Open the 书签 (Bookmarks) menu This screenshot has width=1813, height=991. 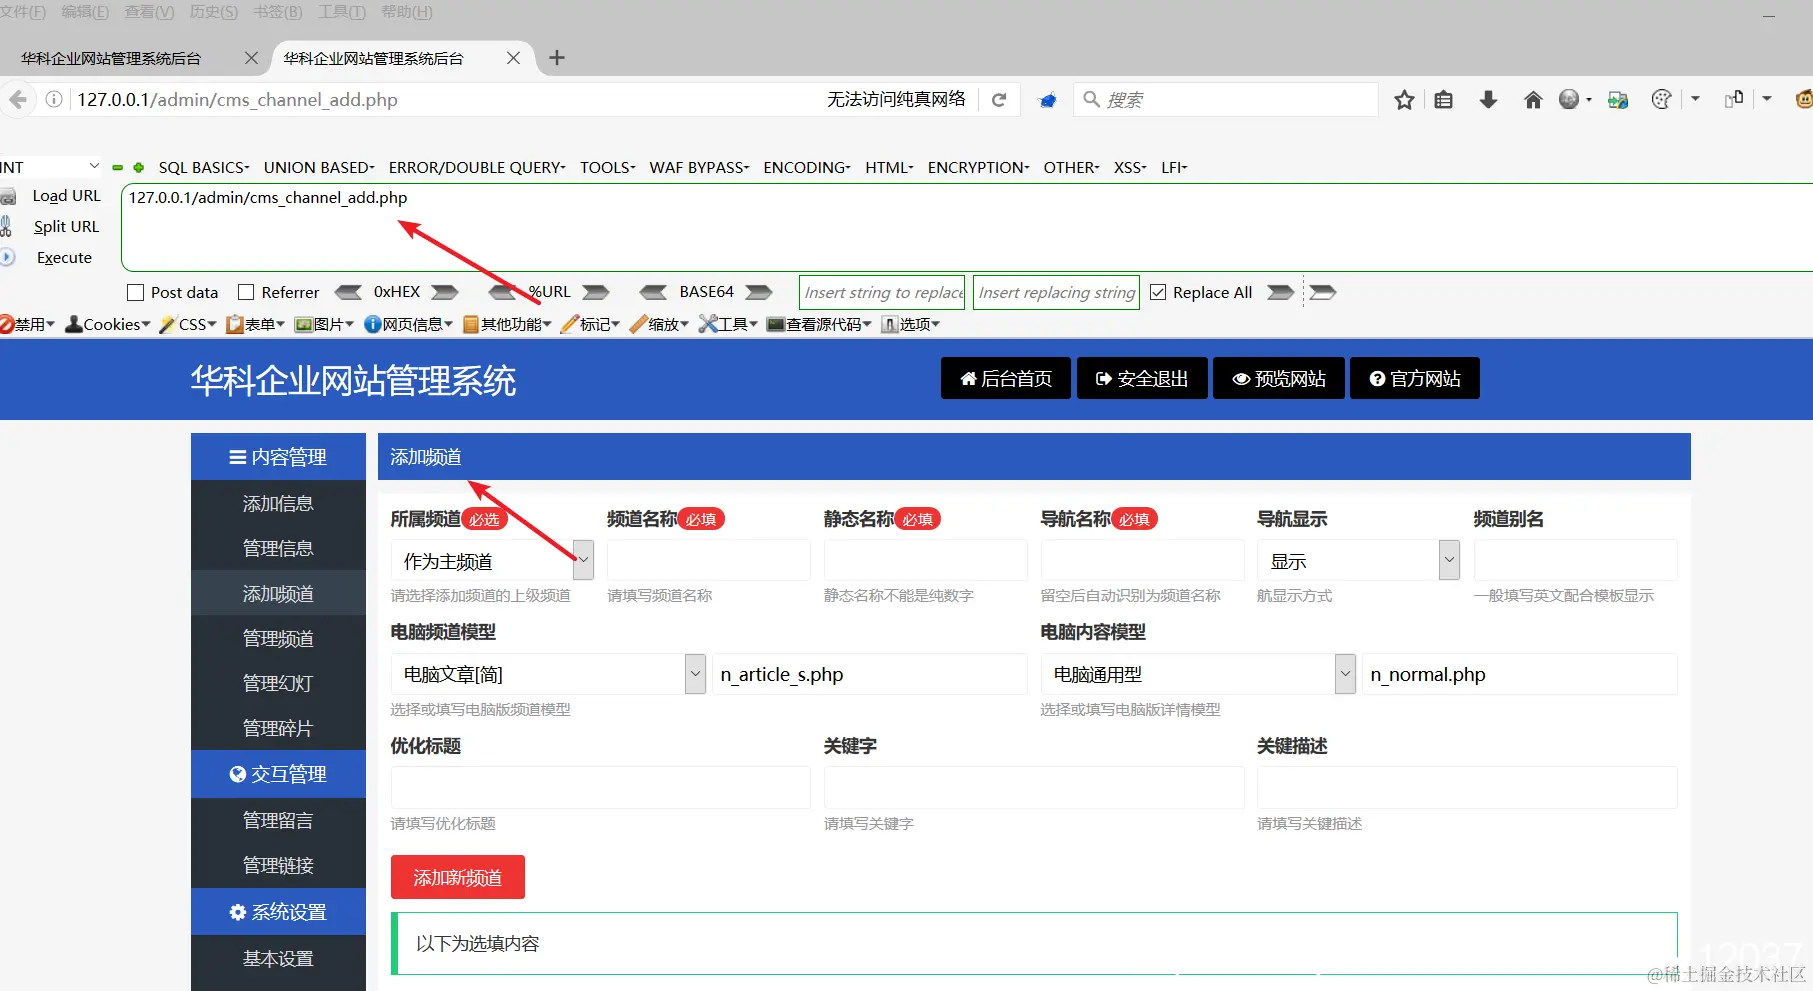(277, 12)
